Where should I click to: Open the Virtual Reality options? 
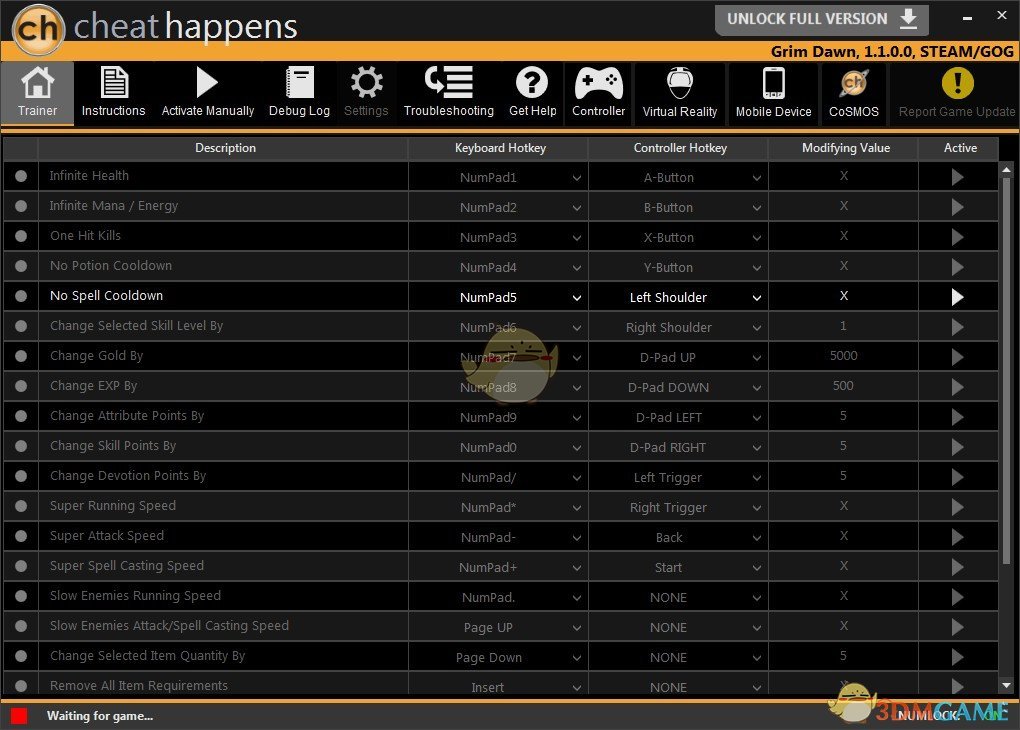680,92
